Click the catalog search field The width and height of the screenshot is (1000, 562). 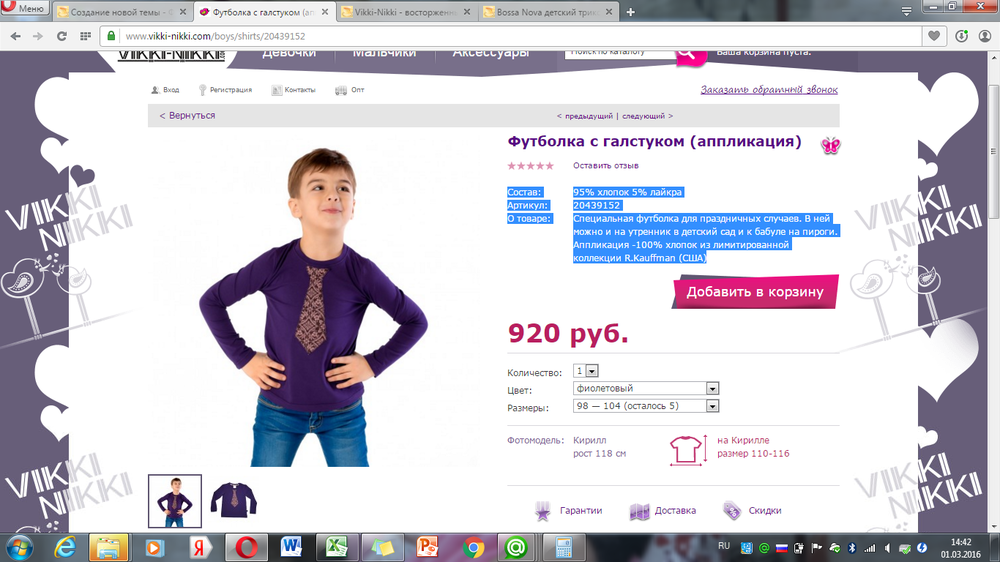click(619, 54)
